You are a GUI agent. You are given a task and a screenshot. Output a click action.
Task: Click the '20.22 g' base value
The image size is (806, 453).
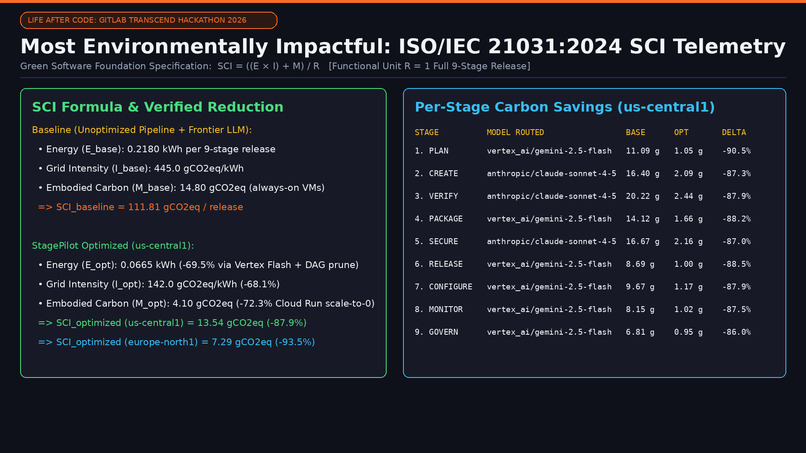pyautogui.click(x=643, y=196)
